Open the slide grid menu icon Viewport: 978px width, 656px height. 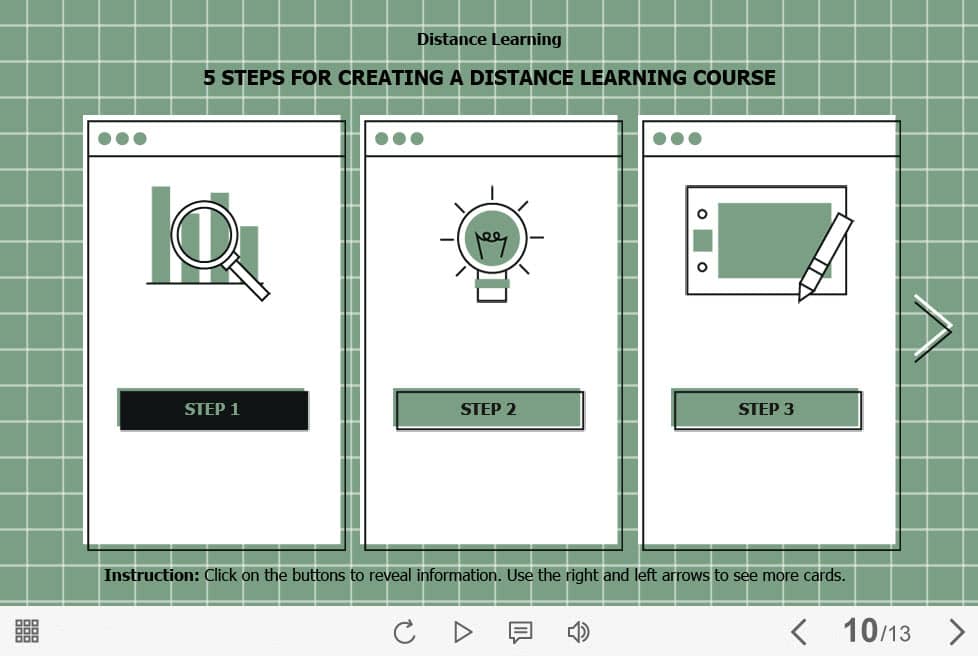click(x=27, y=631)
